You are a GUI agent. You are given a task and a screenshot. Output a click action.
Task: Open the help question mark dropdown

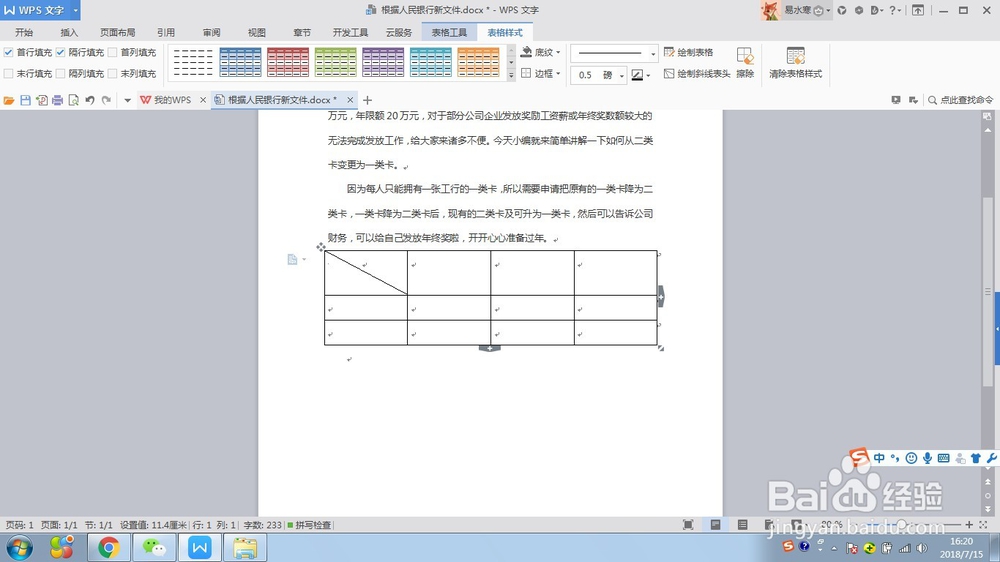pos(894,10)
